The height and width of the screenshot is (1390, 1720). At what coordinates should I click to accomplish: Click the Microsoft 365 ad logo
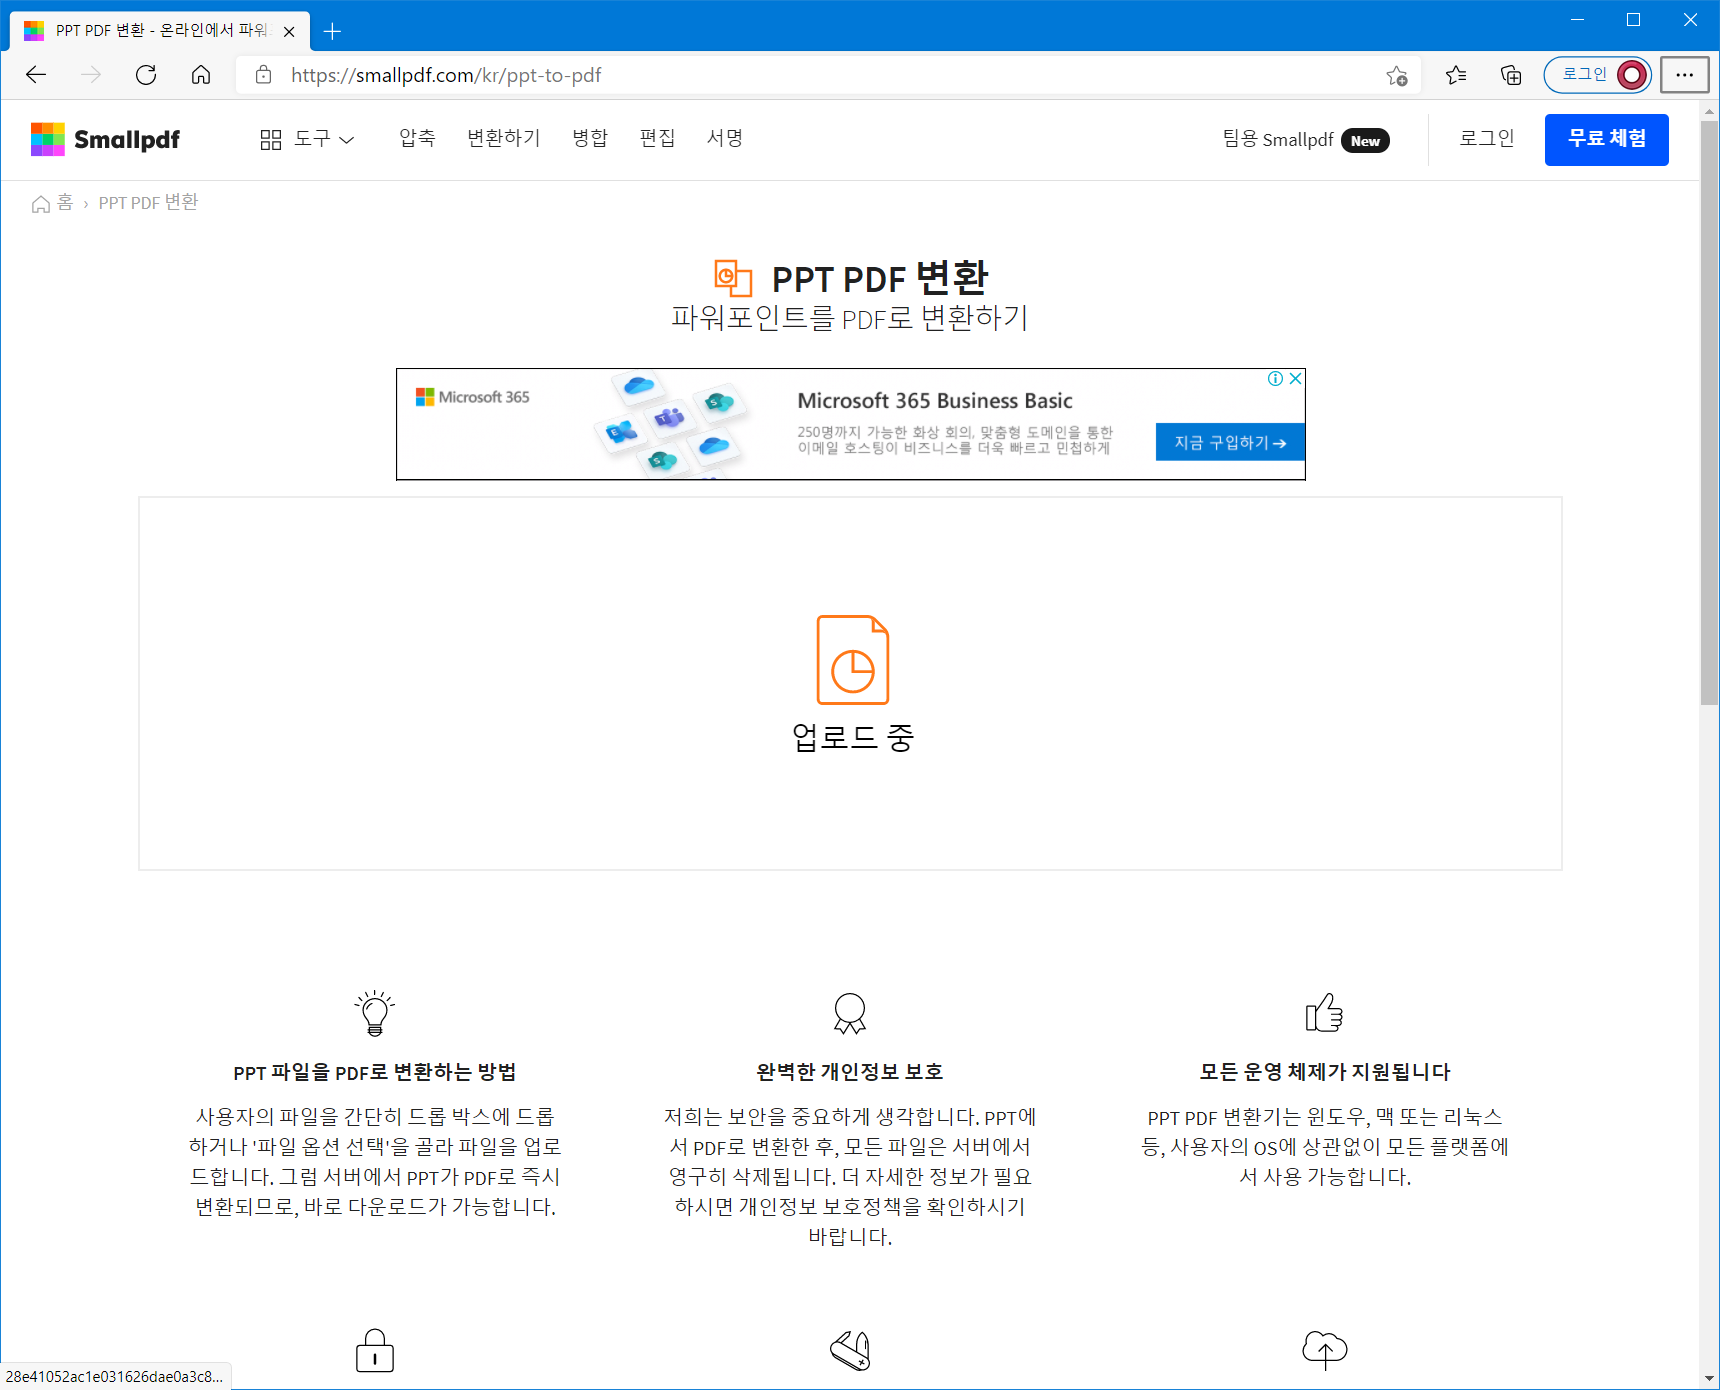point(472,397)
